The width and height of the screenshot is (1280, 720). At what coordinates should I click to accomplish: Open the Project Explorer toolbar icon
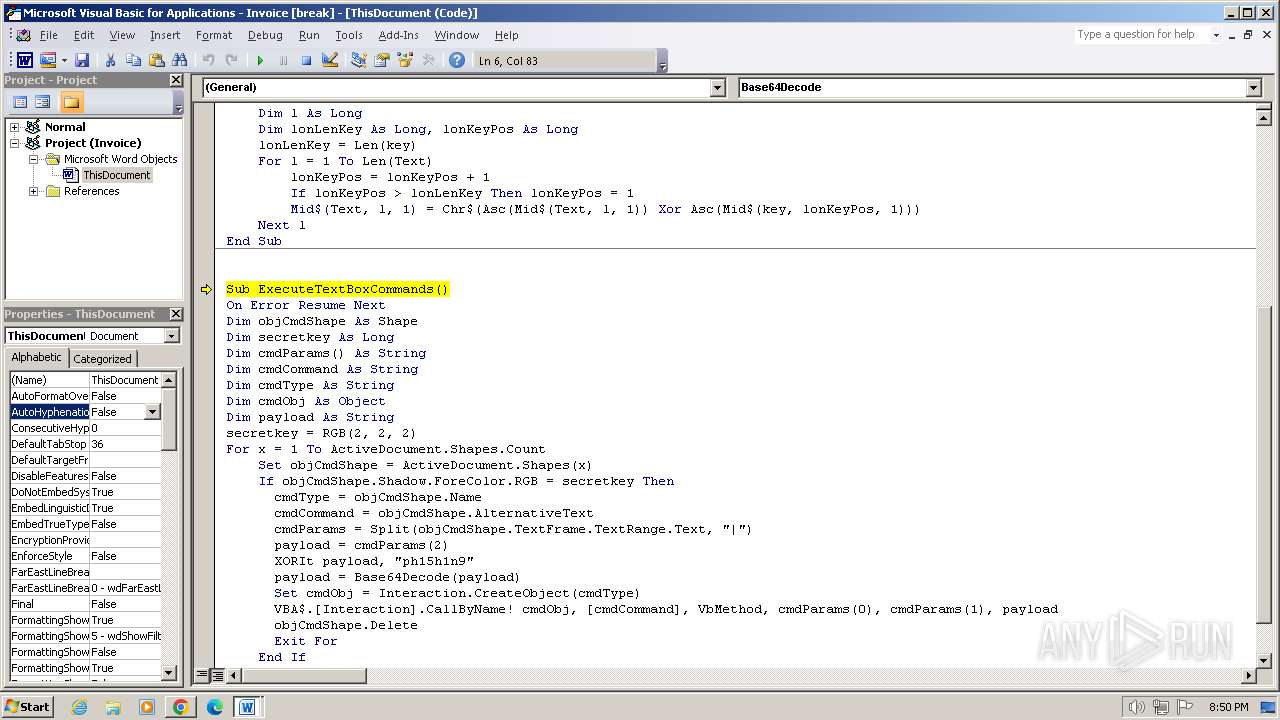358,61
